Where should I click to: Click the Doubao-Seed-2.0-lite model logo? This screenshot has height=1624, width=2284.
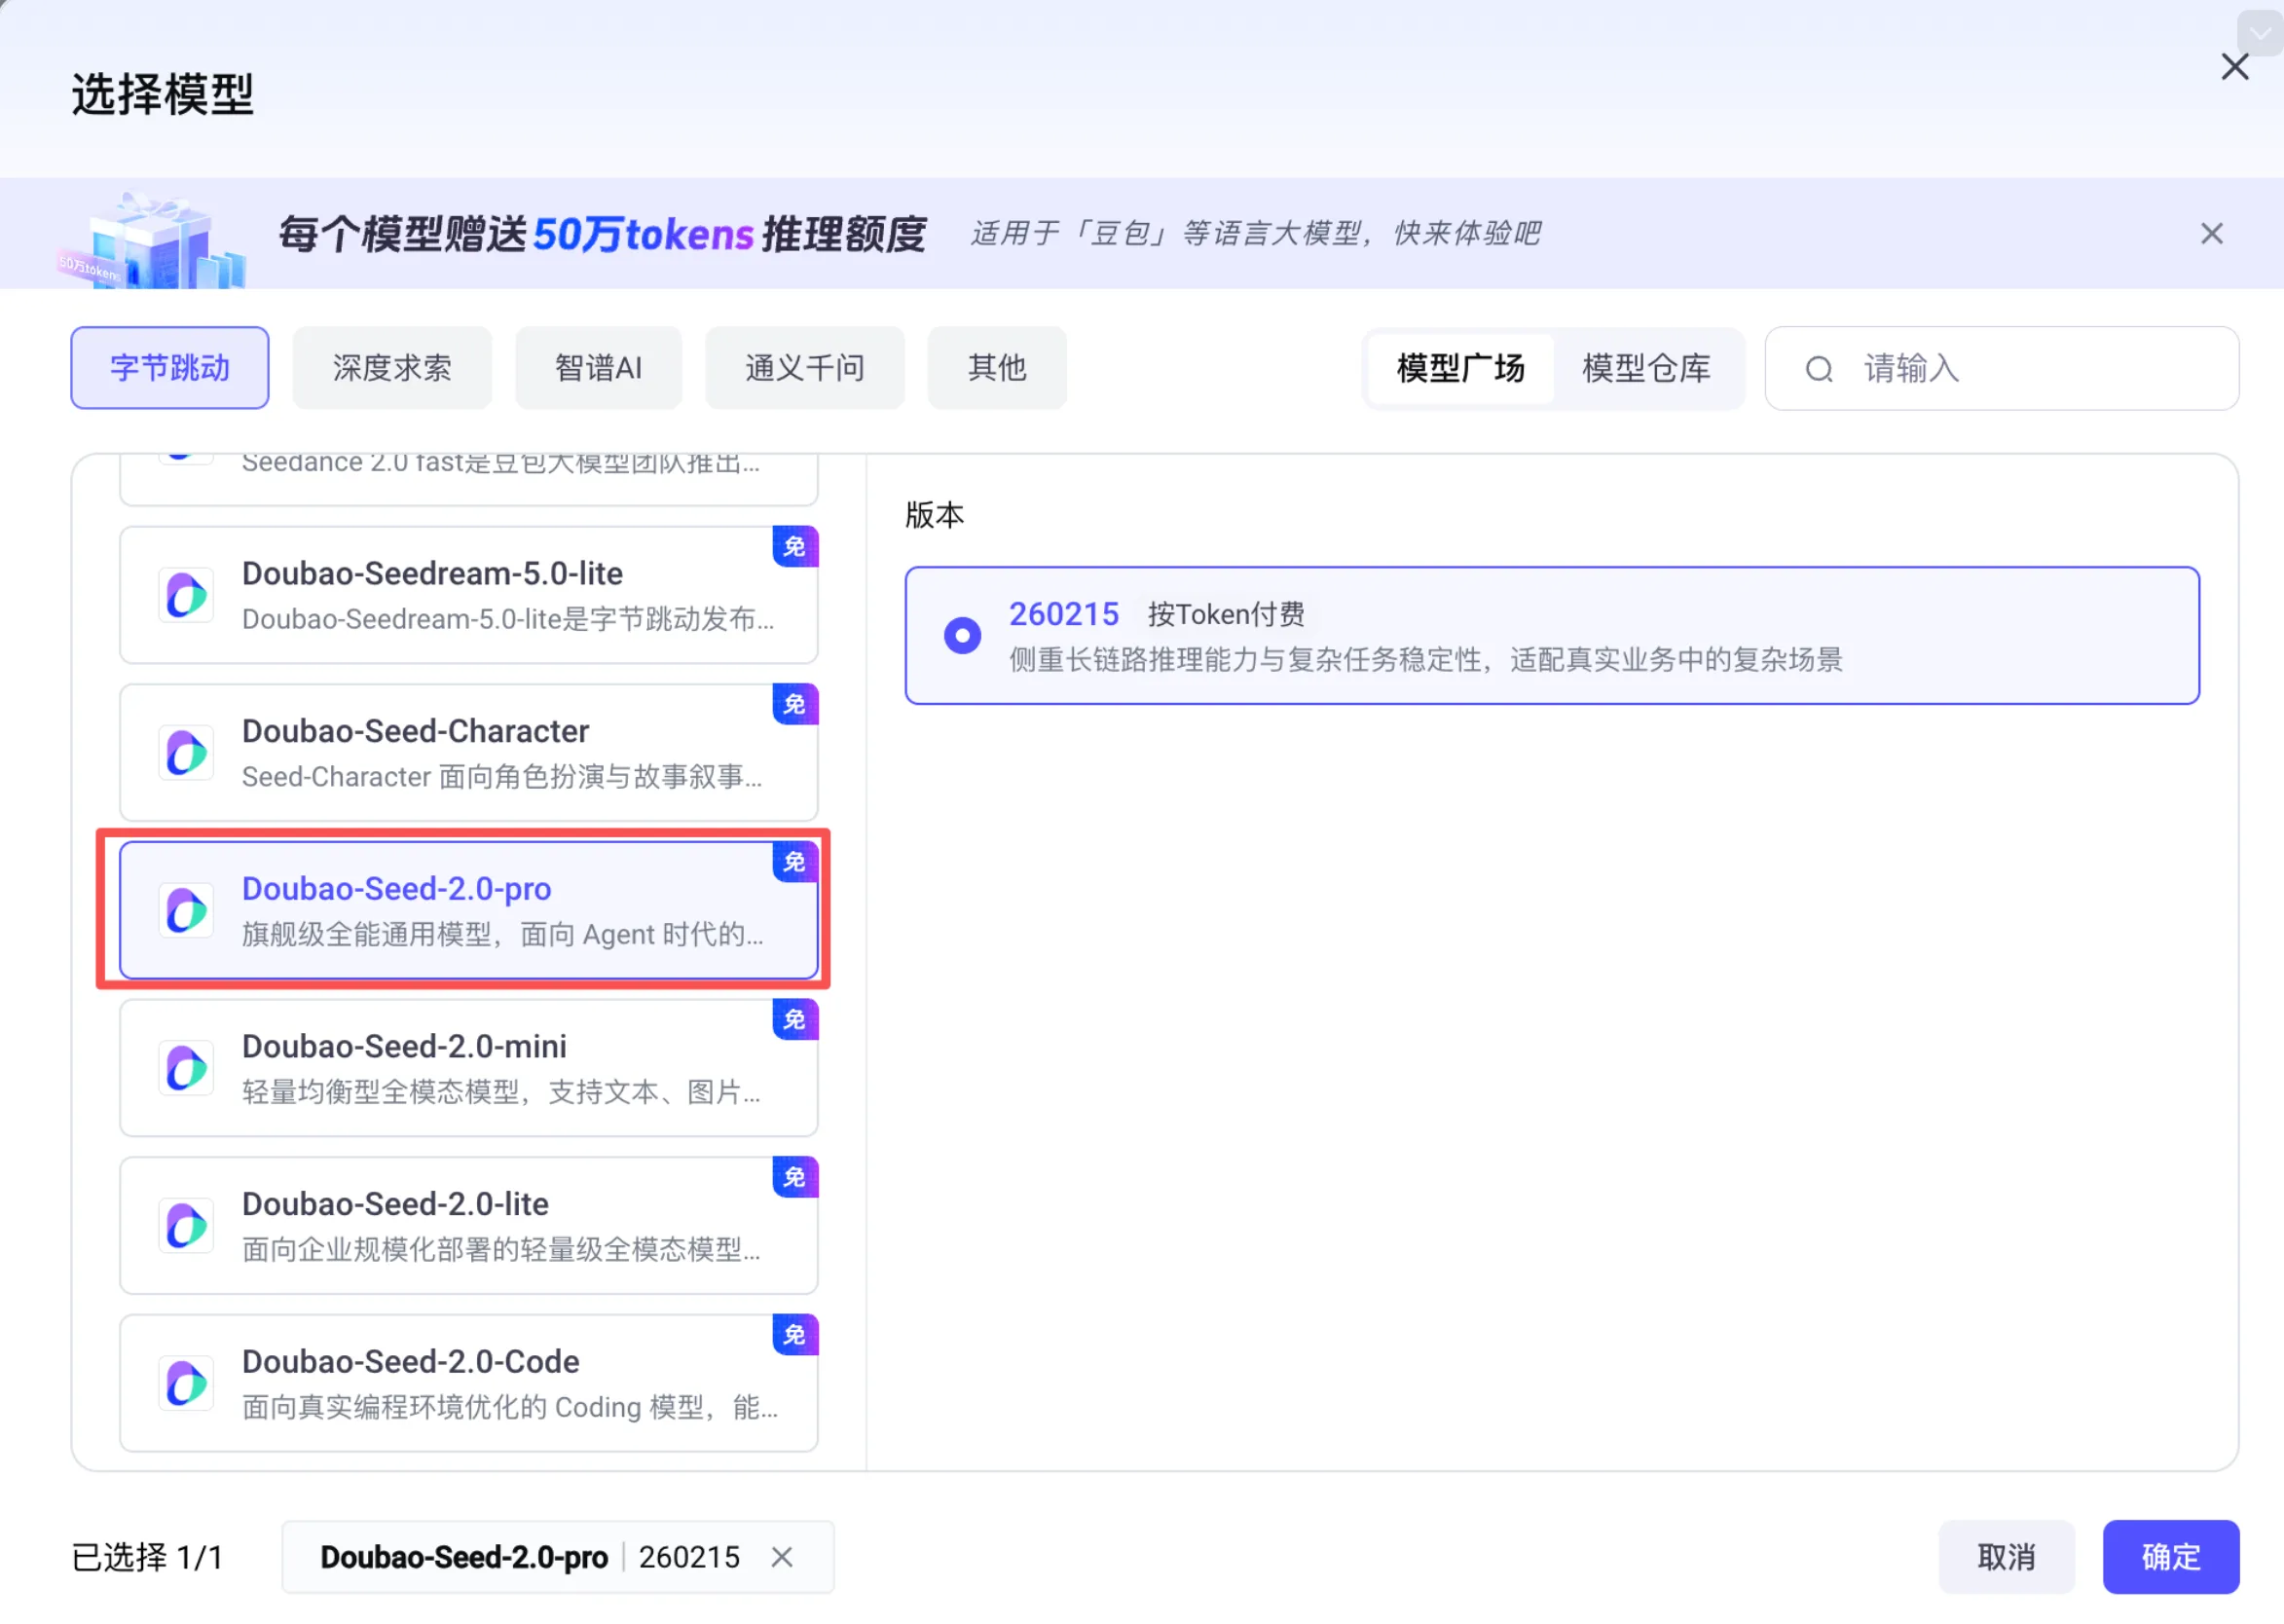[186, 1226]
